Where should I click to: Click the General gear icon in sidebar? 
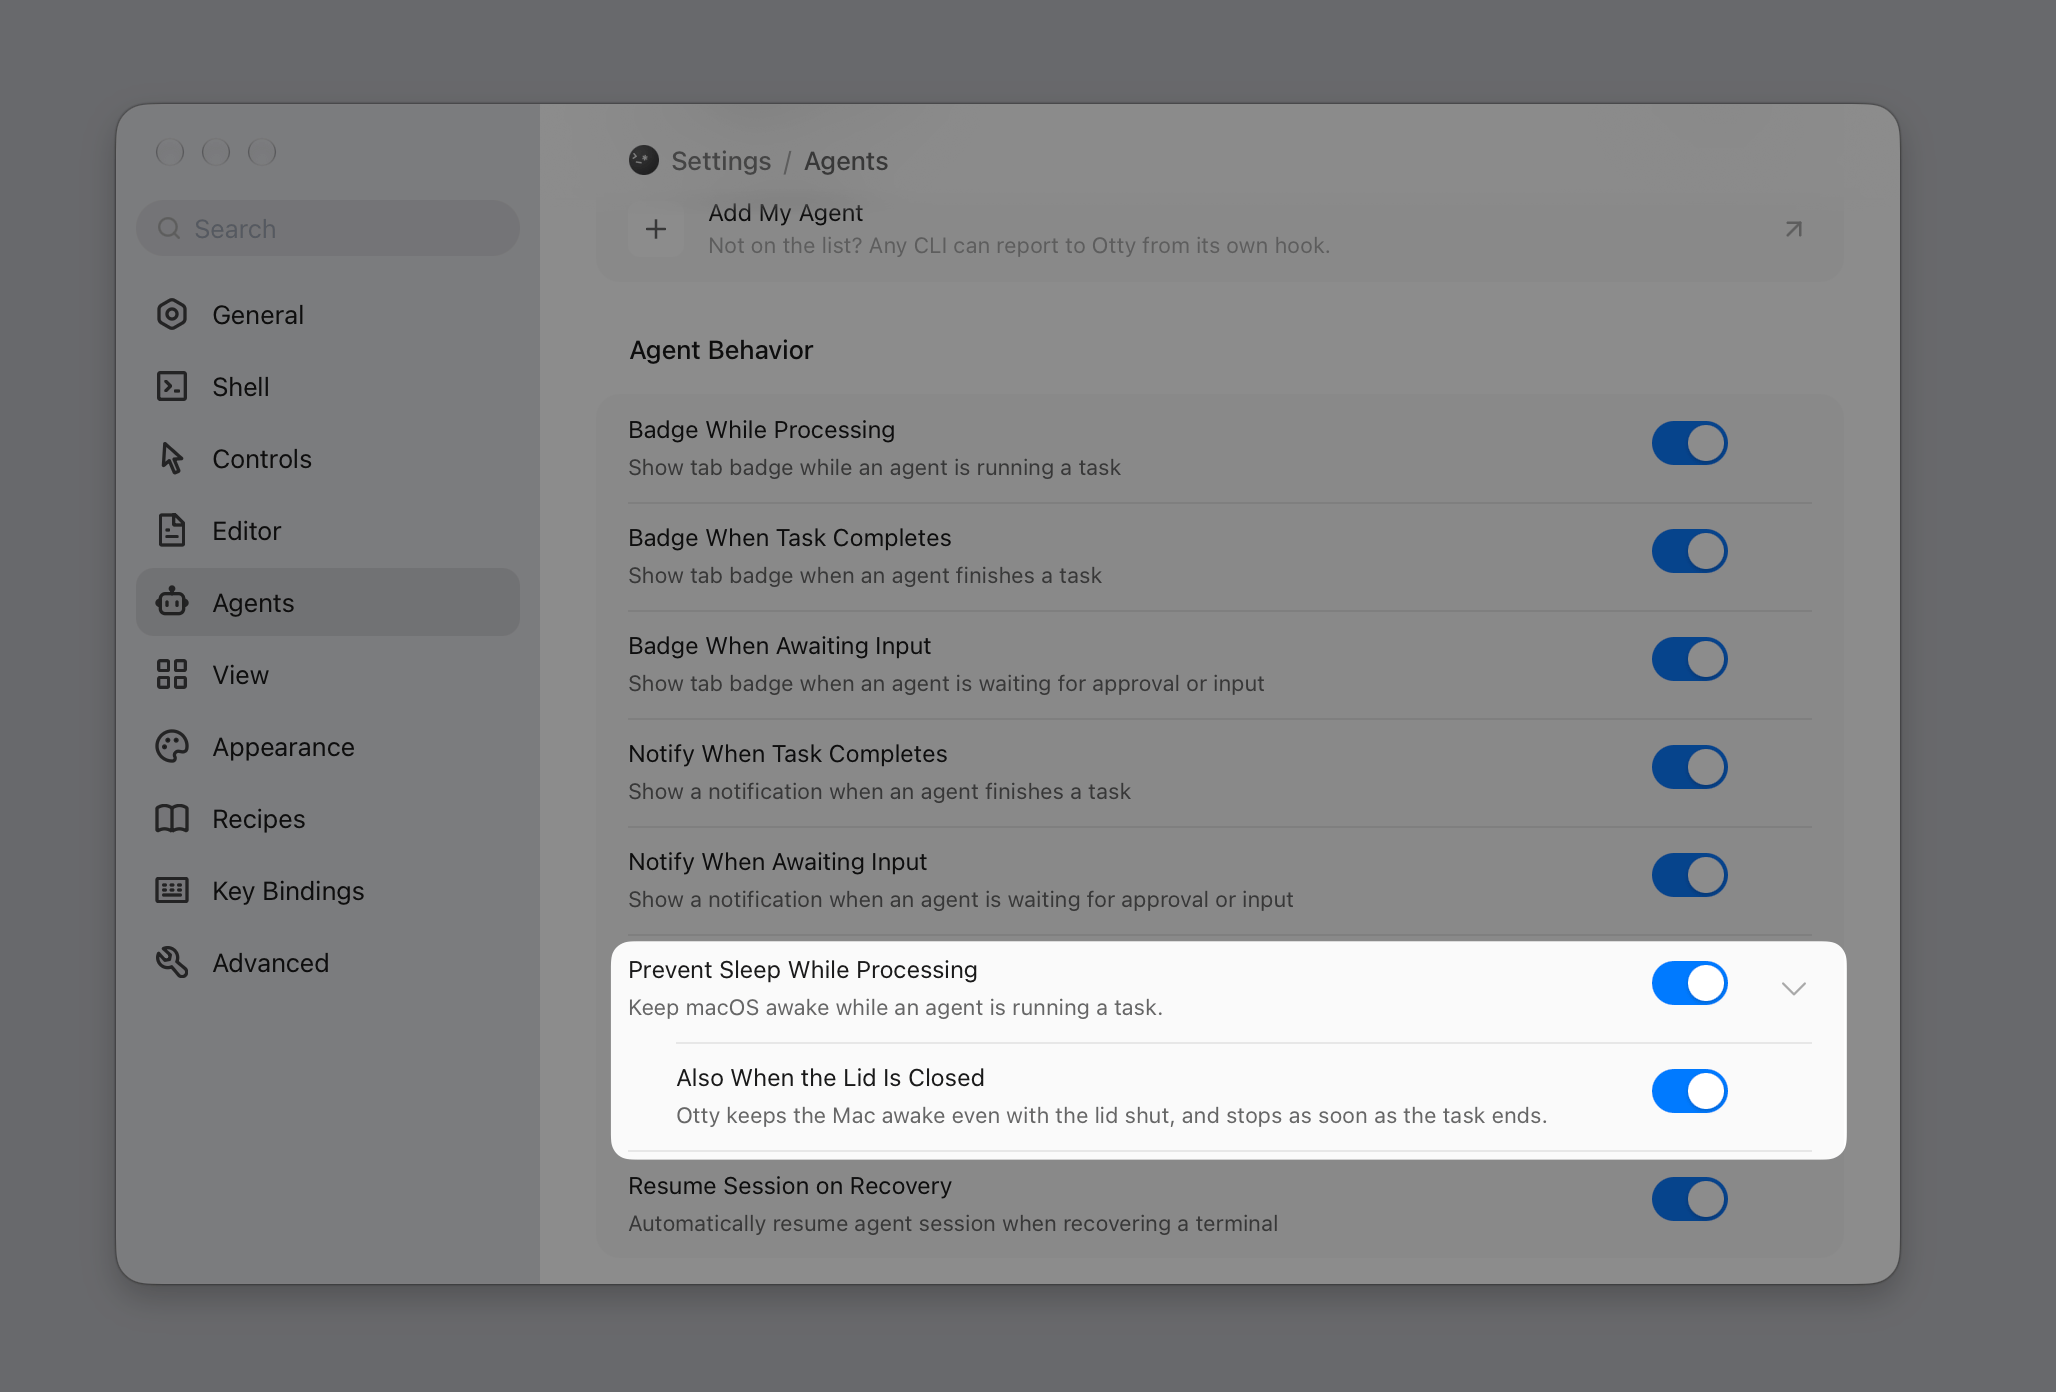pos(172,315)
